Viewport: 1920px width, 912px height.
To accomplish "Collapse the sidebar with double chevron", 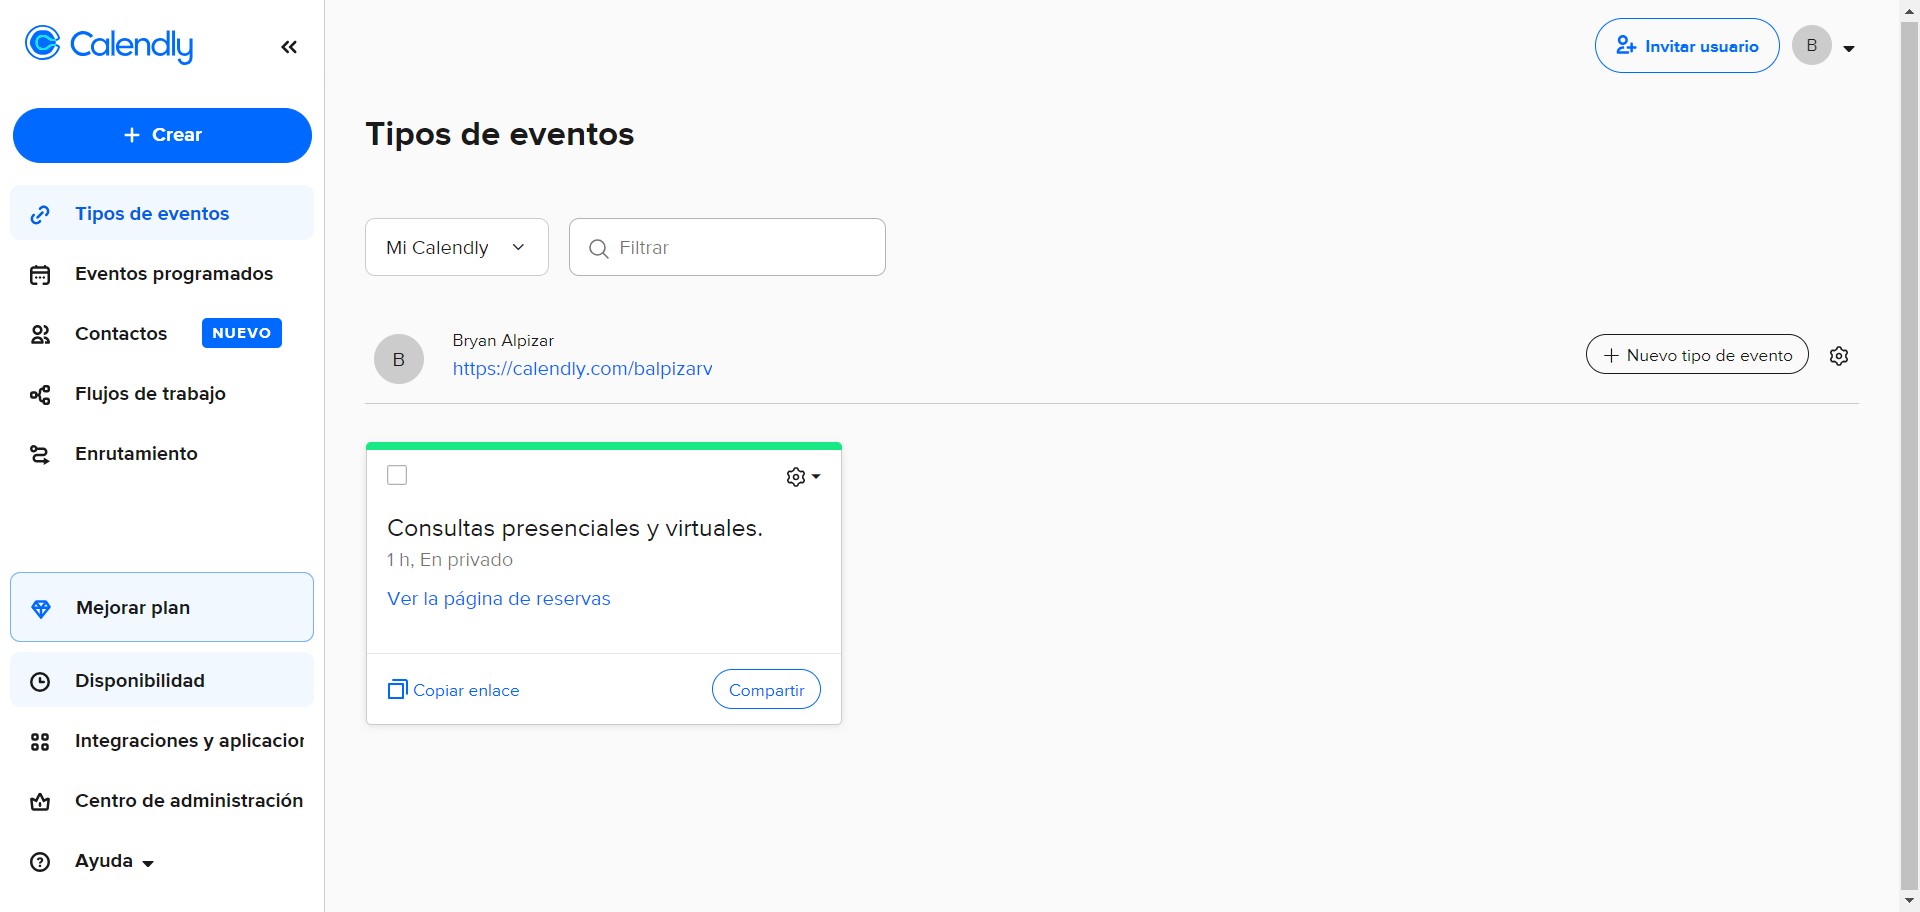I will [x=289, y=46].
